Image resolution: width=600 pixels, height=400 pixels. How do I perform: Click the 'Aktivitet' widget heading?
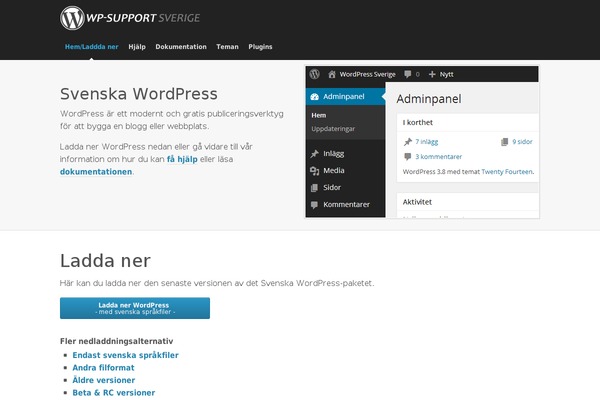417,202
